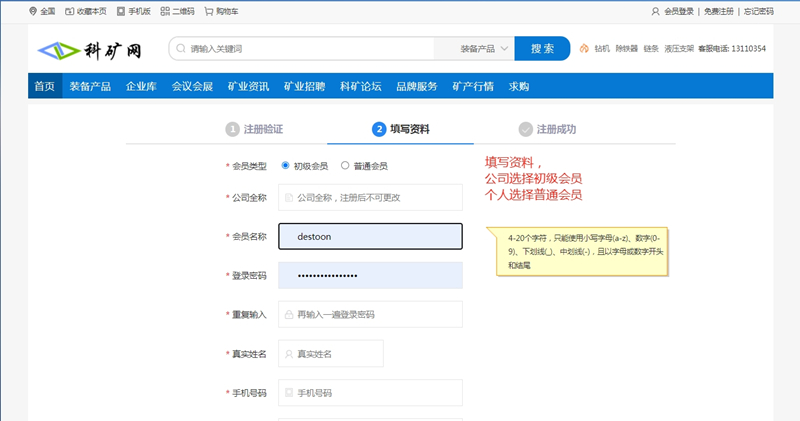Click the 公司全称 input field
Screen dimensions: 800x421
click(371, 197)
